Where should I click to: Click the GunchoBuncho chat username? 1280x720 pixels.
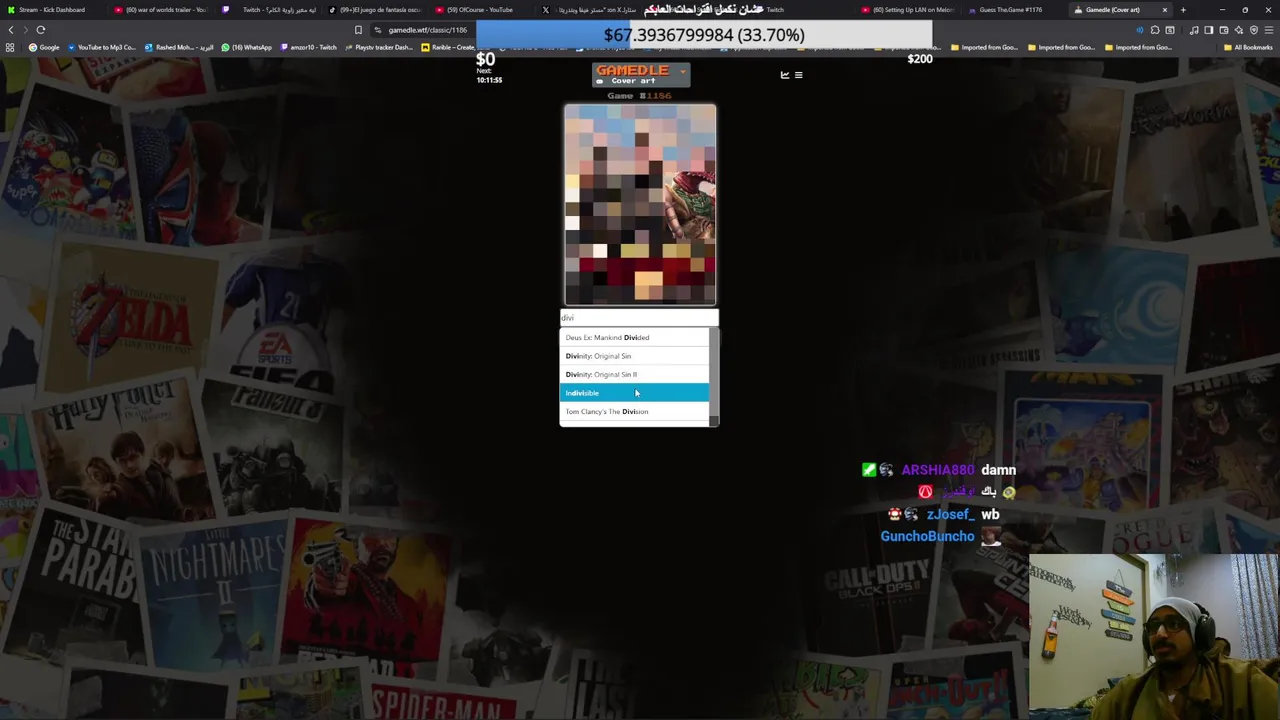click(x=927, y=537)
